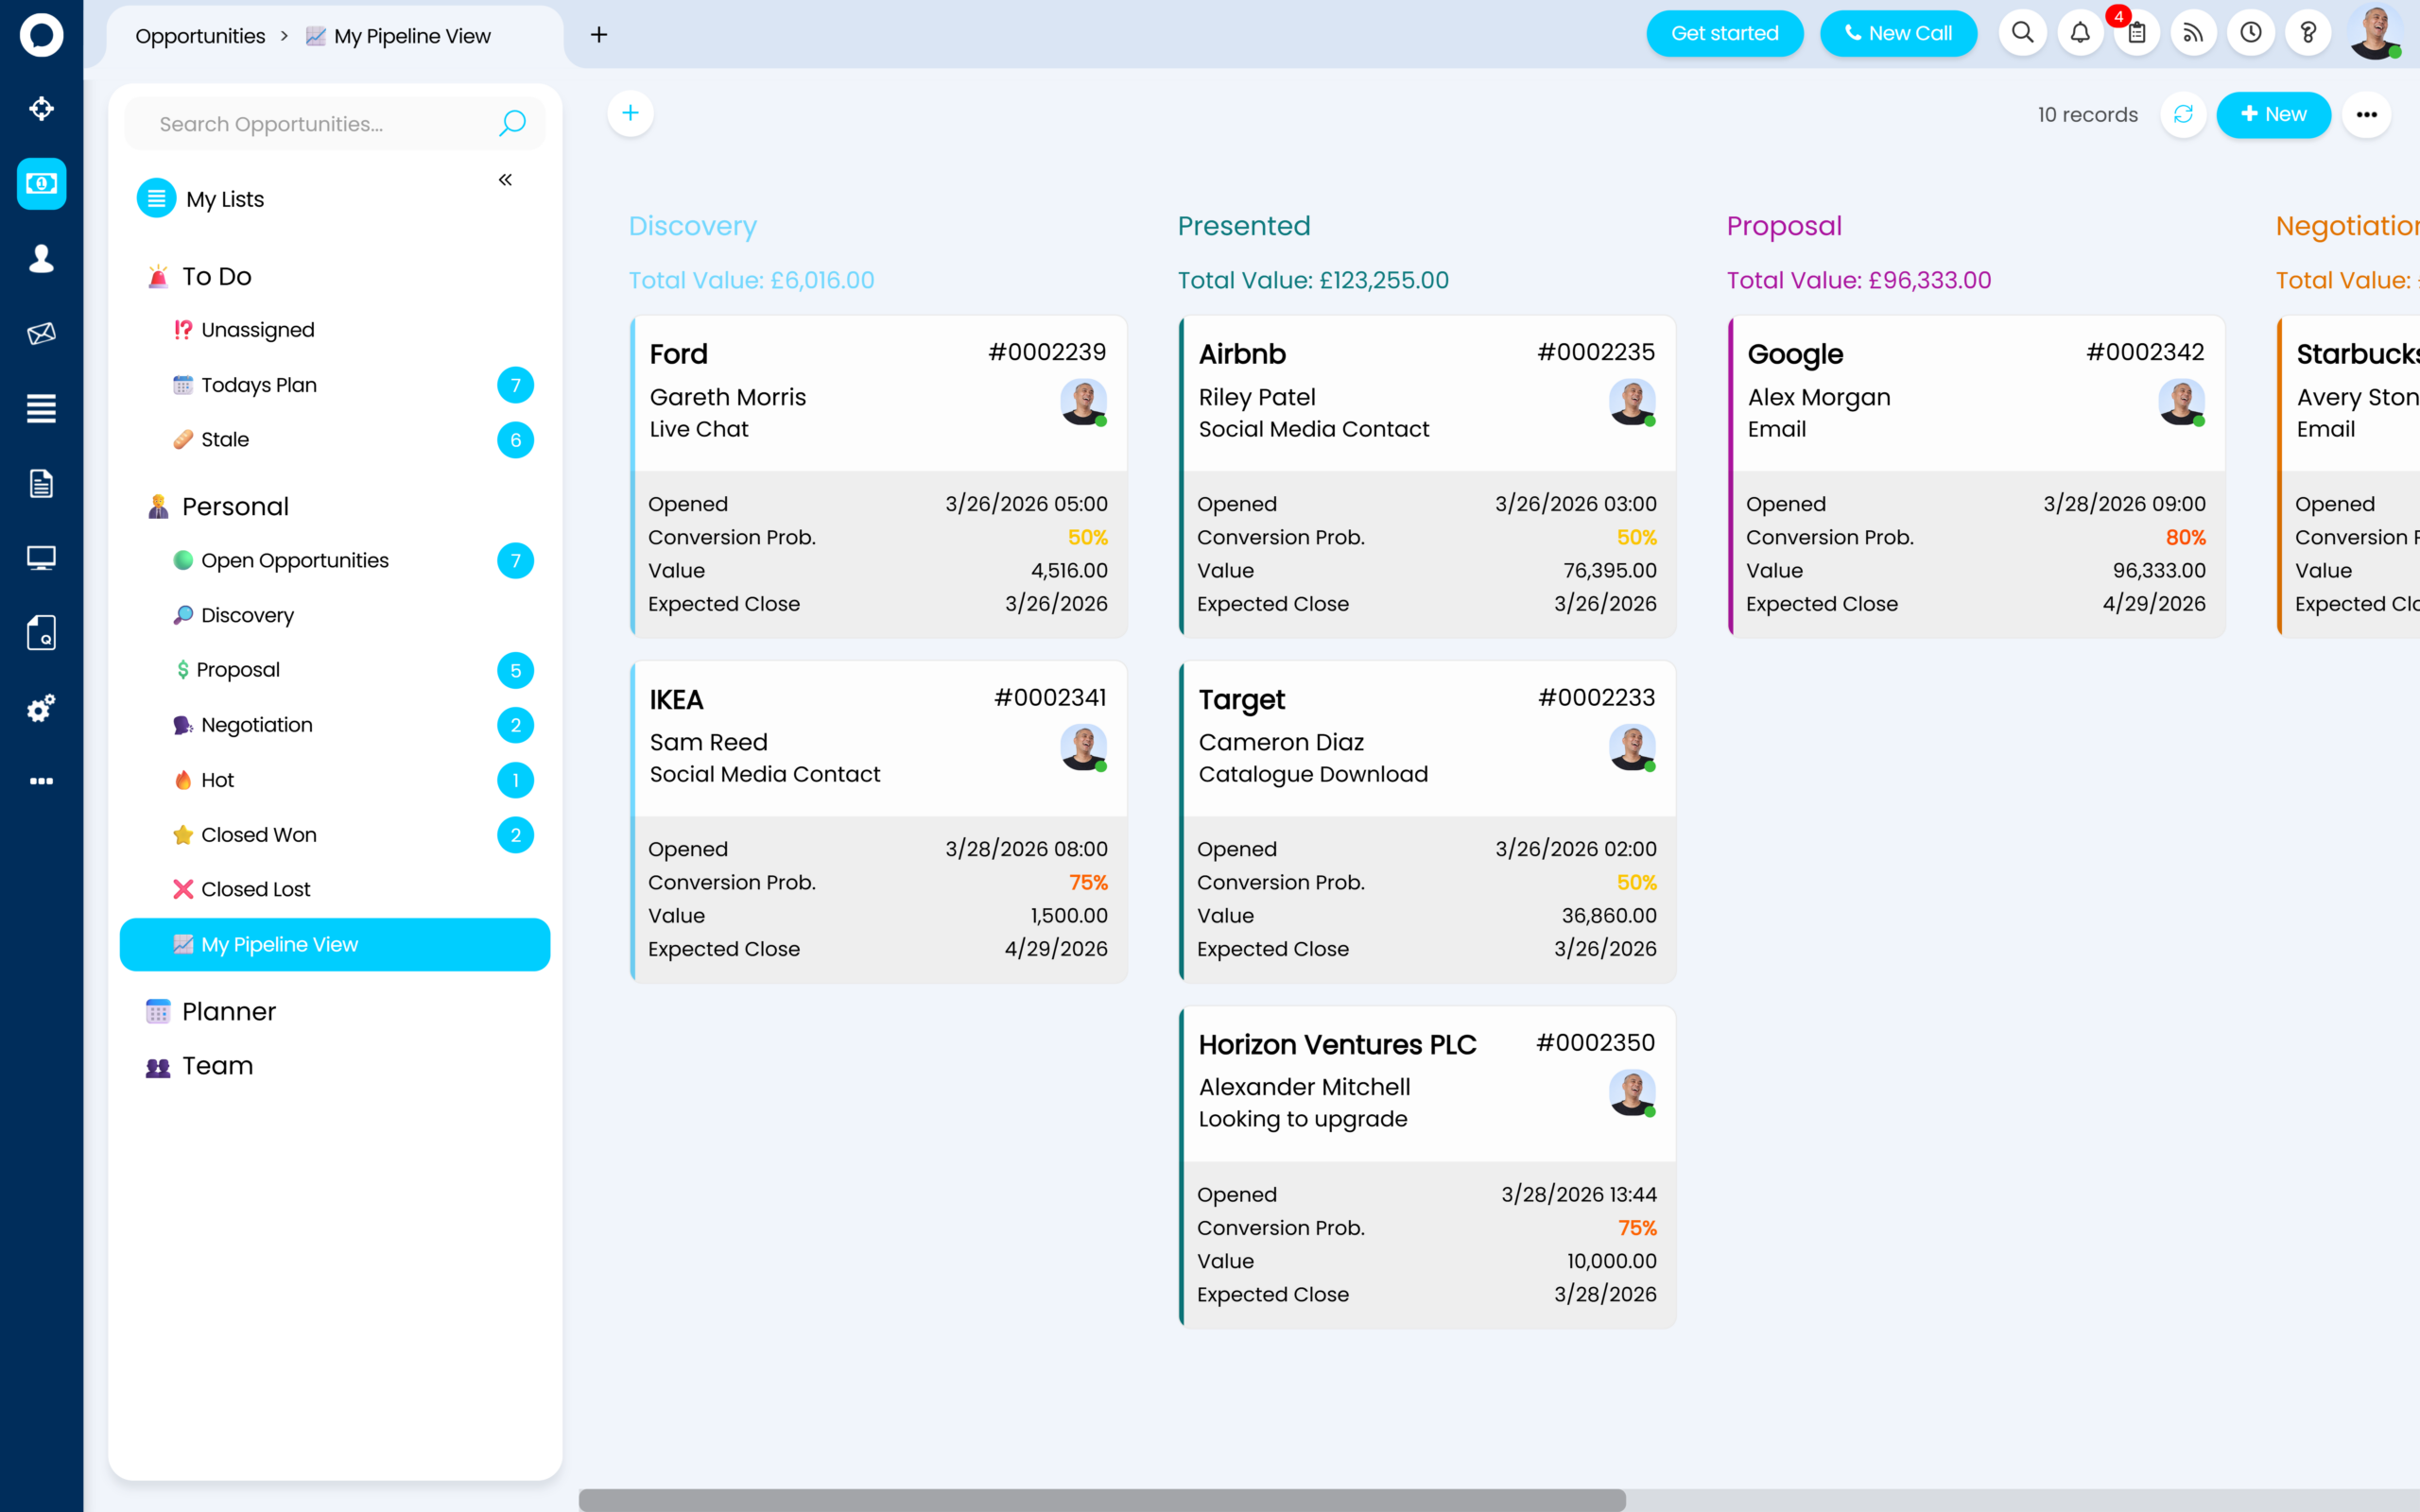Click the horizontal scrollbar at bottom
Image resolution: width=2420 pixels, height=1512 pixels.
1101,1499
